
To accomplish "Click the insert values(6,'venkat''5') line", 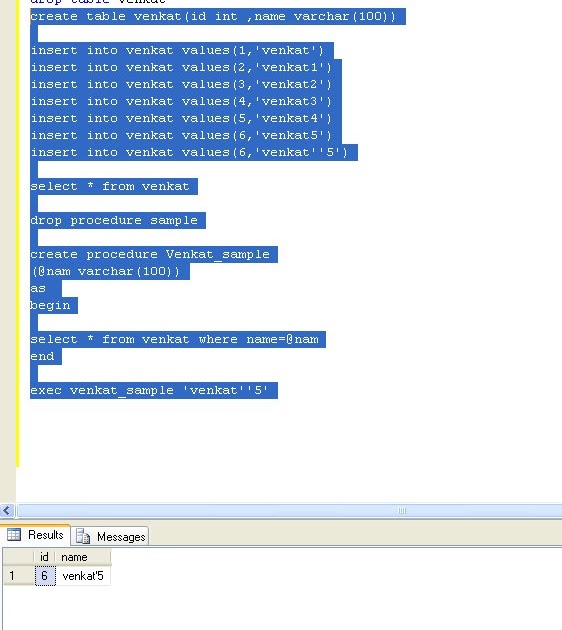I will 189,152.
